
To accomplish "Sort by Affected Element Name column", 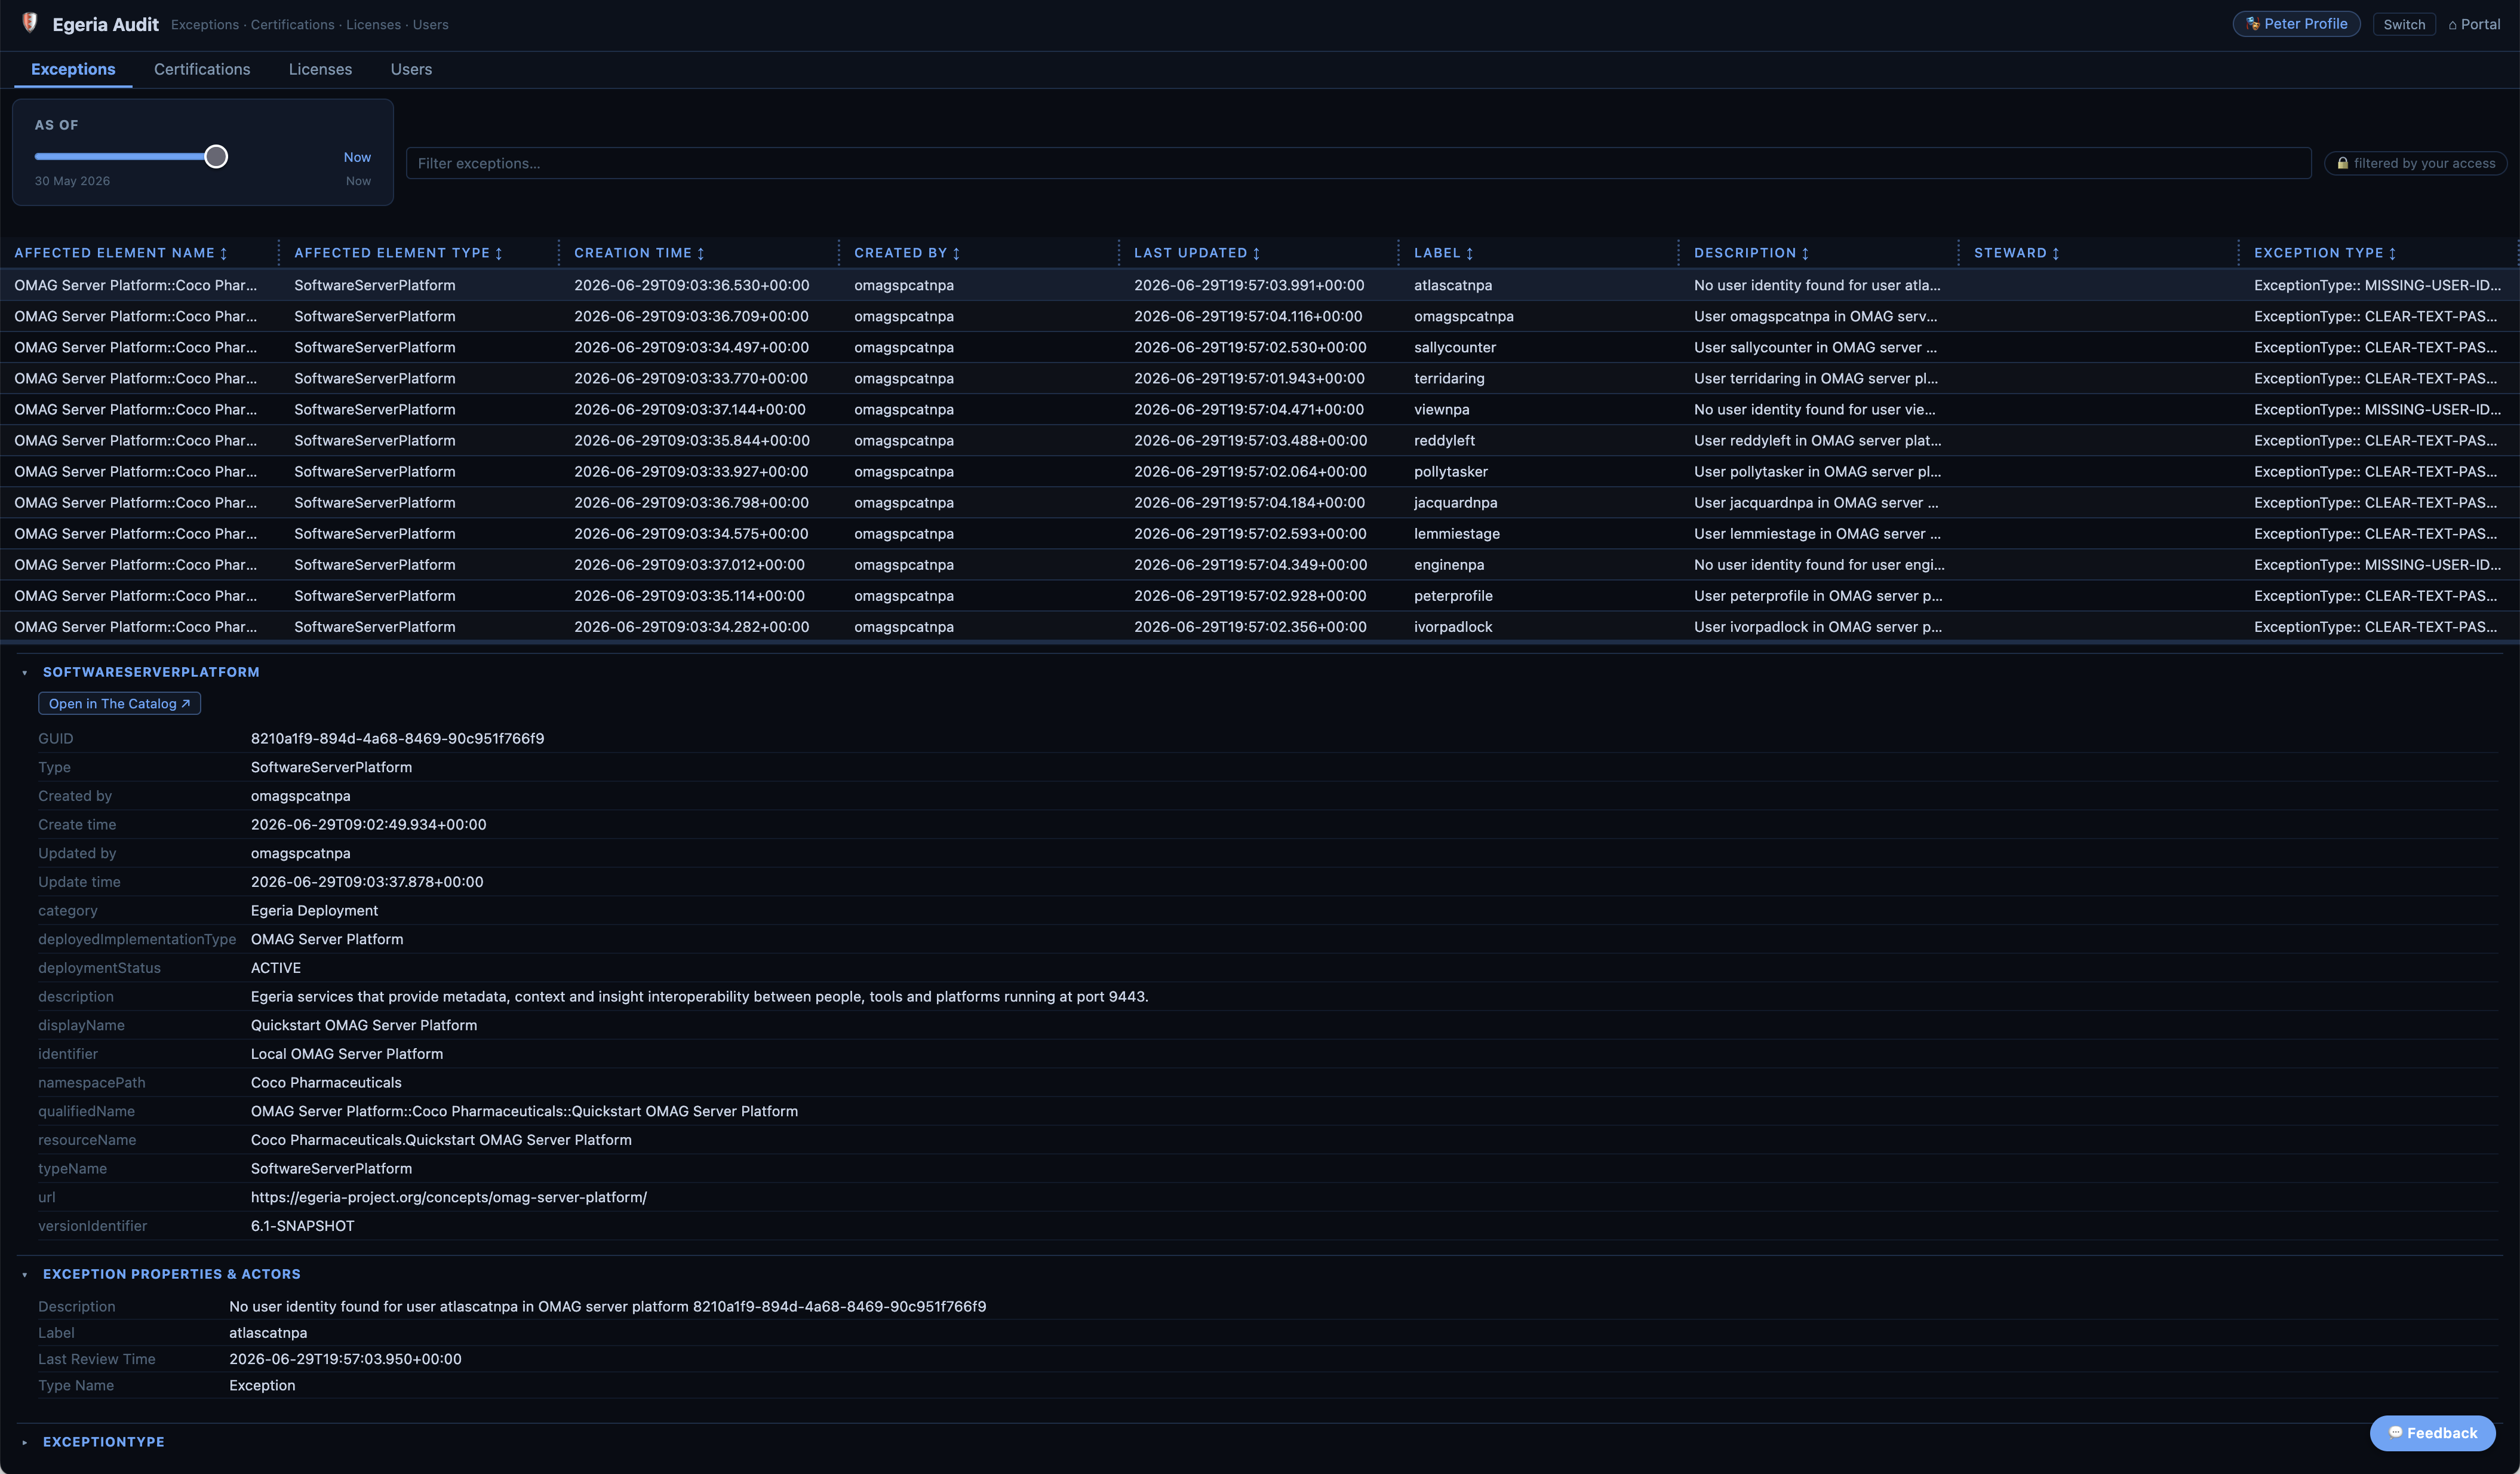I will [x=121, y=253].
